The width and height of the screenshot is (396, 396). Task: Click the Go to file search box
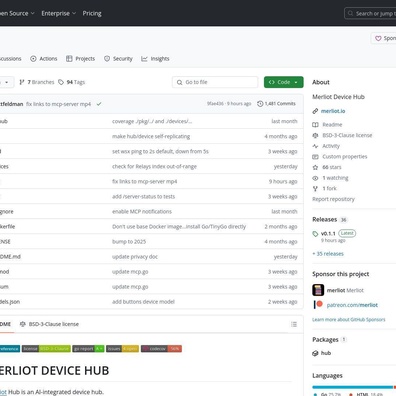215,82
